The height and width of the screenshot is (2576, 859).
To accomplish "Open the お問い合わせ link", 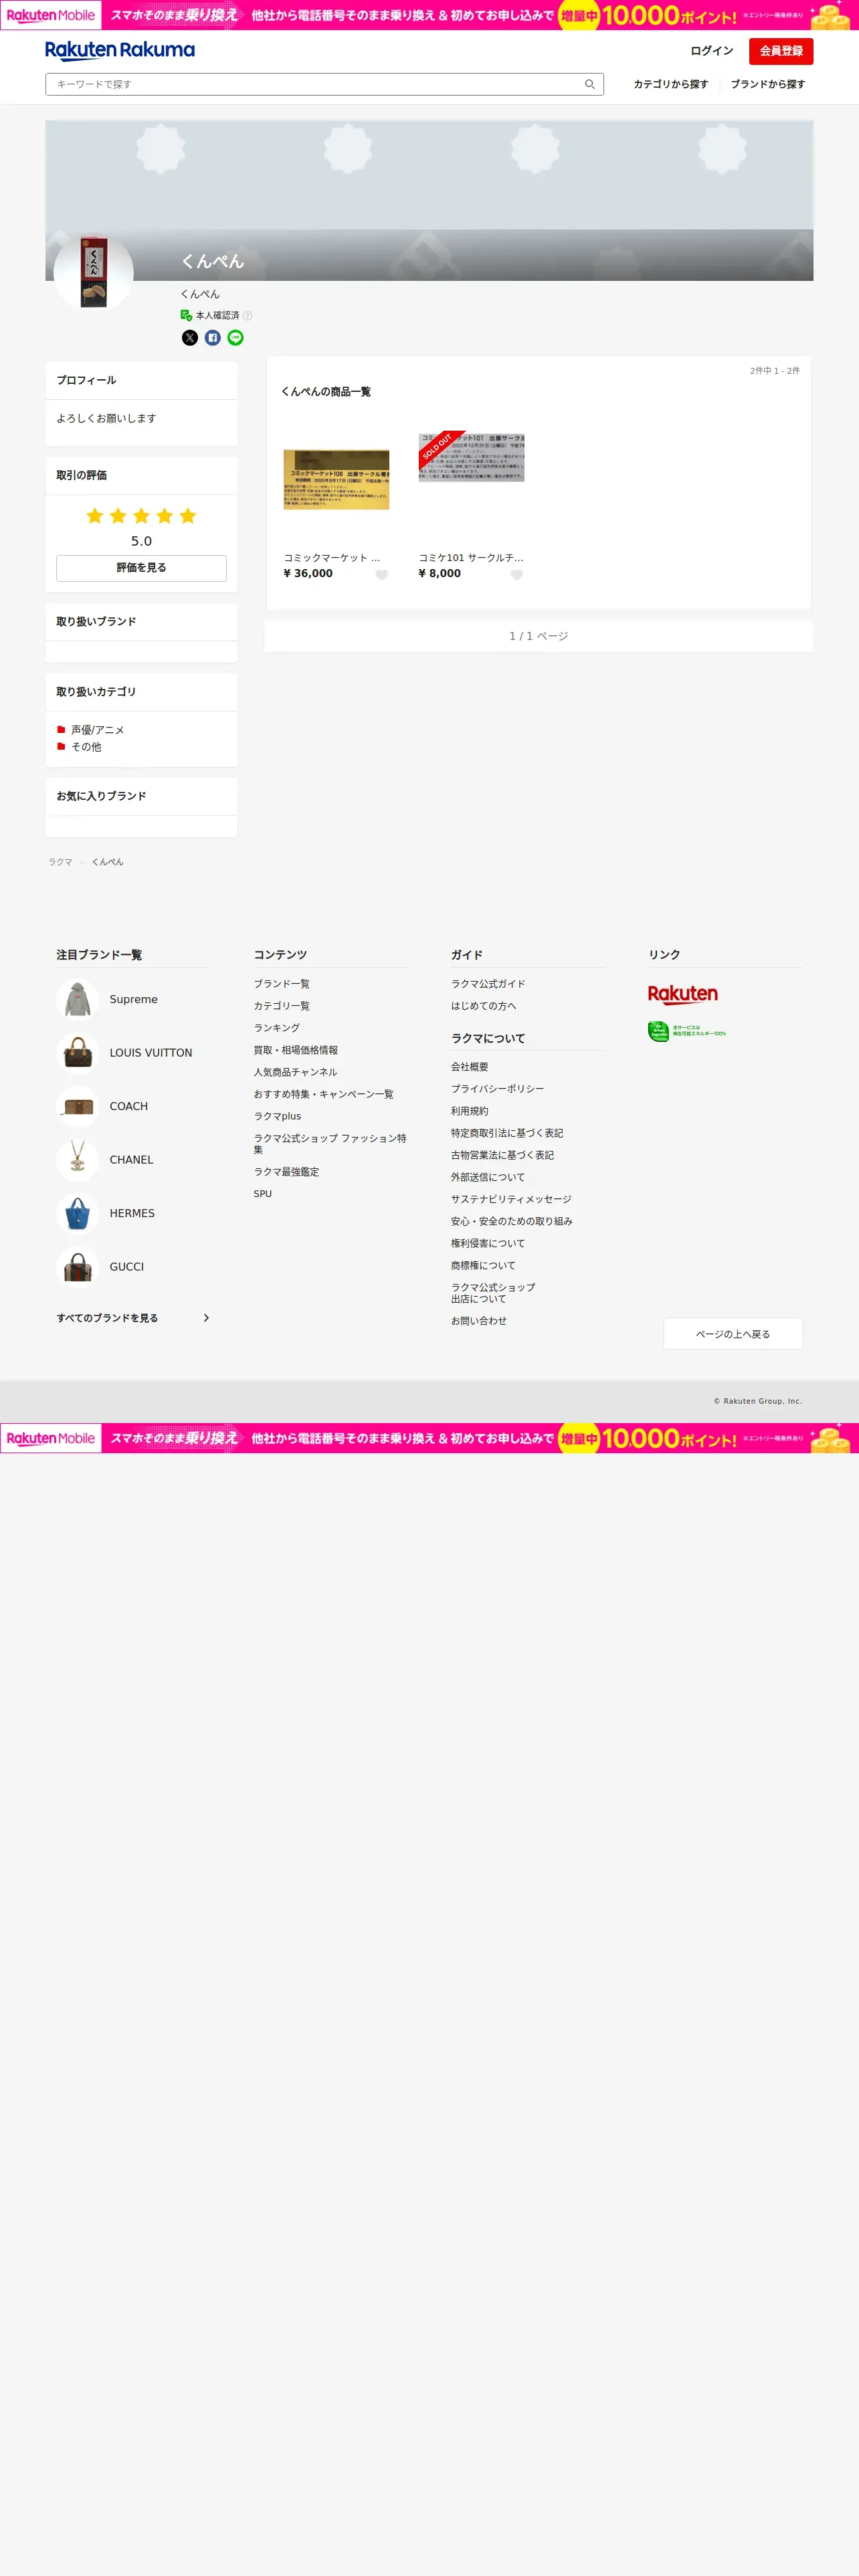I will click(x=479, y=1321).
